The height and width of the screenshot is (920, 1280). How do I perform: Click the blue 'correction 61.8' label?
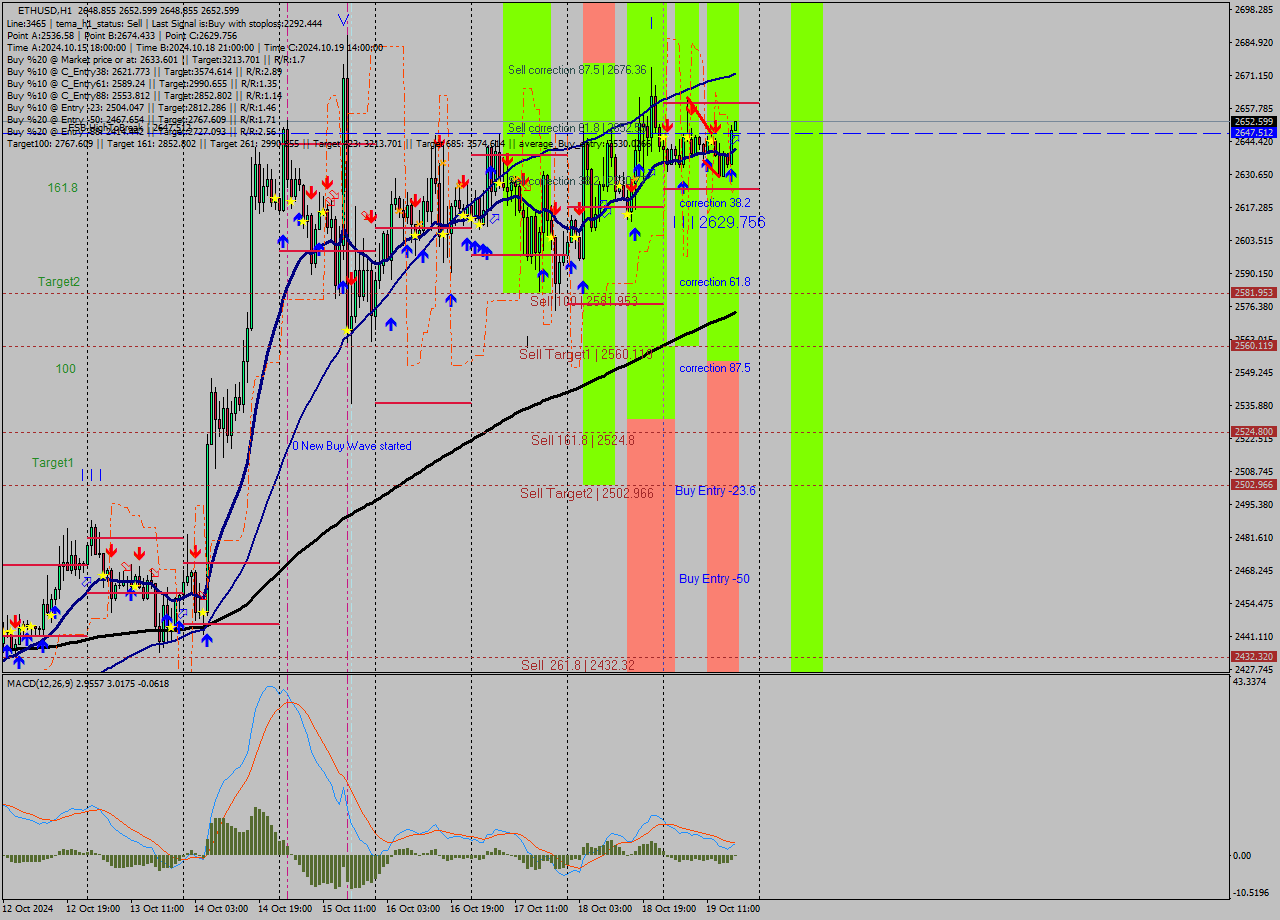point(715,282)
